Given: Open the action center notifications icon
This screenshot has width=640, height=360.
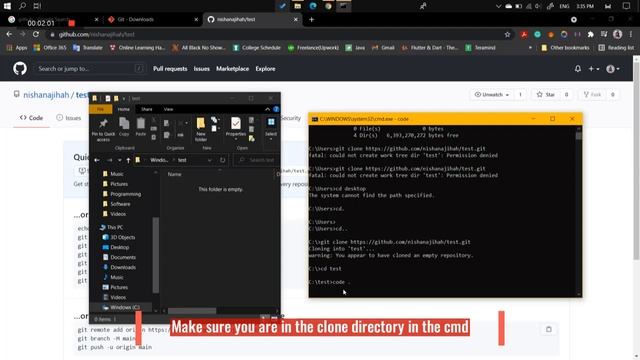Looking at the screenshot, I should [x=626, y=6].
